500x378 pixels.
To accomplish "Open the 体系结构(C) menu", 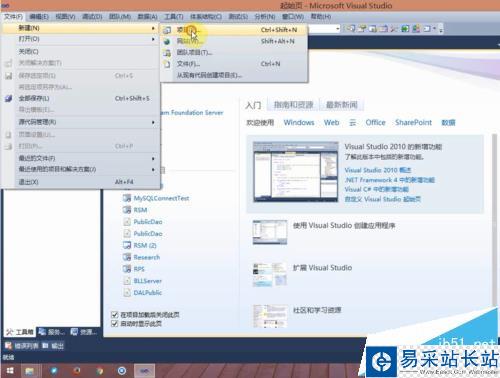I will [206, 16].
